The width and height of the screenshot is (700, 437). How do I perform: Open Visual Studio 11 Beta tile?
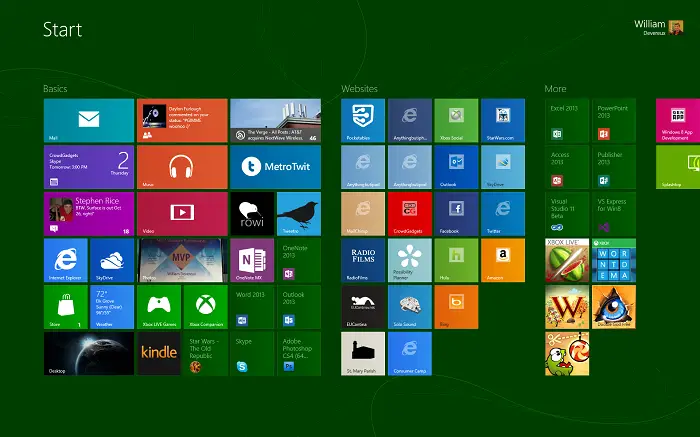click(x=567, y=214)
